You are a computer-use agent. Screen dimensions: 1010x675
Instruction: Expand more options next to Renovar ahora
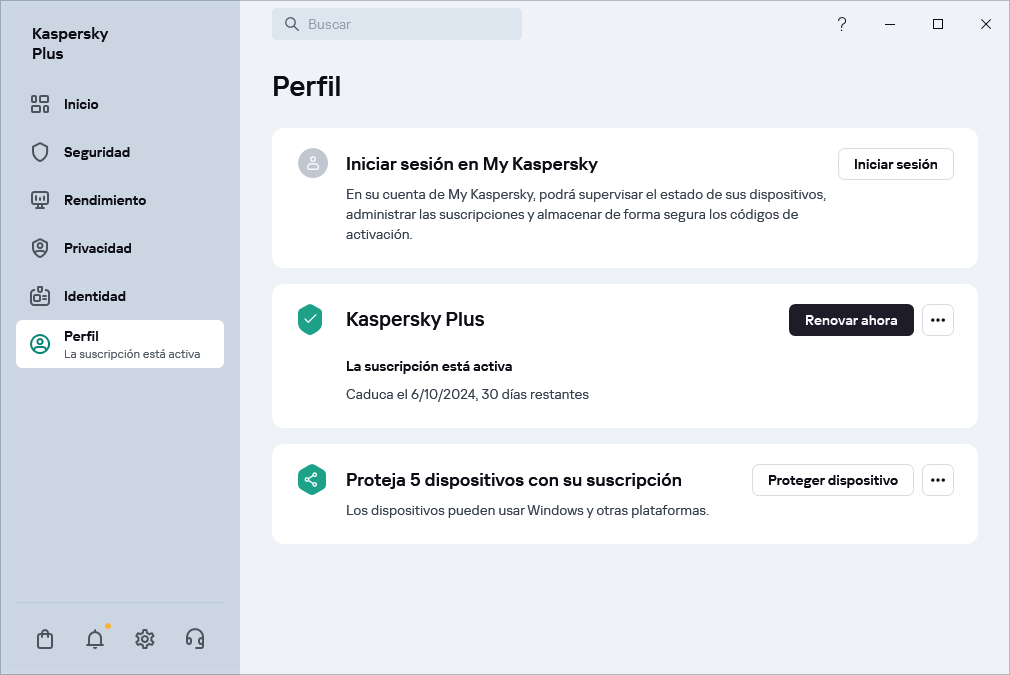[x=937, y=320]
